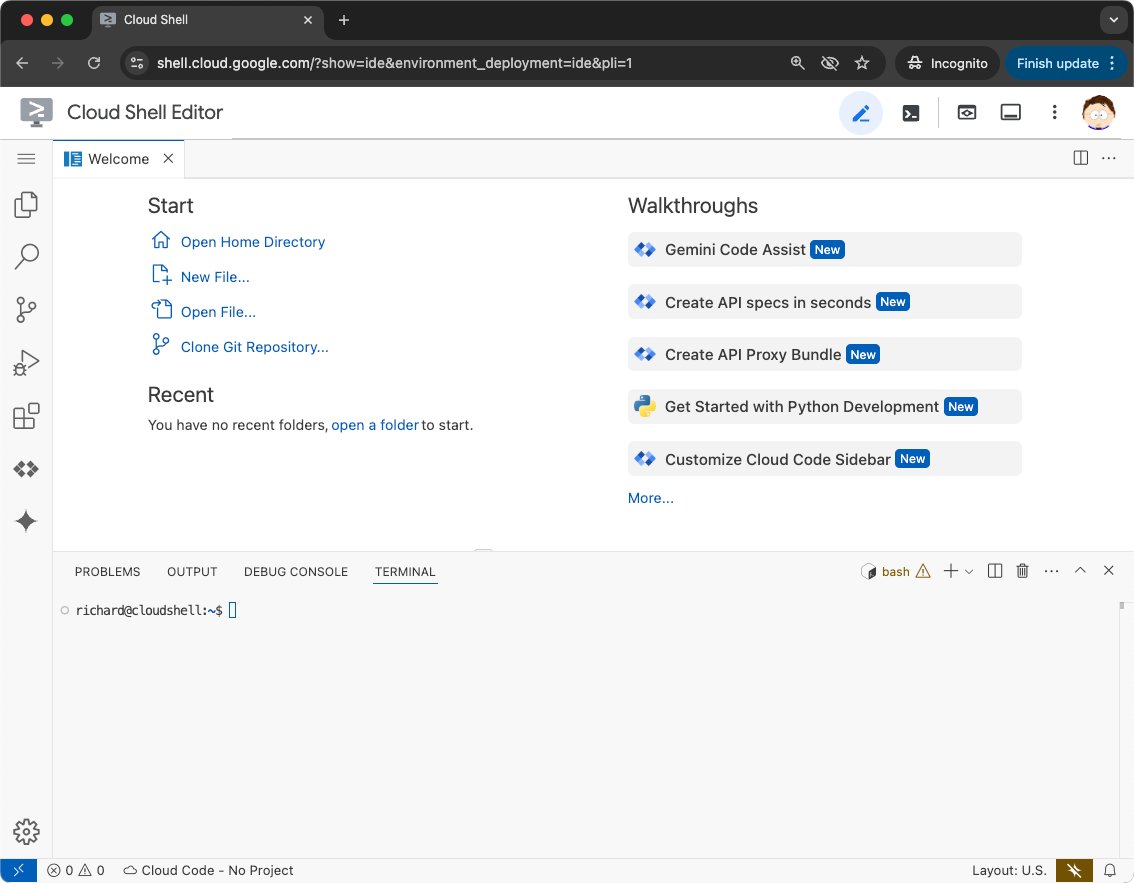Click the site information icon
This screenshot has height=883, width=1134.
click(137, 63)
